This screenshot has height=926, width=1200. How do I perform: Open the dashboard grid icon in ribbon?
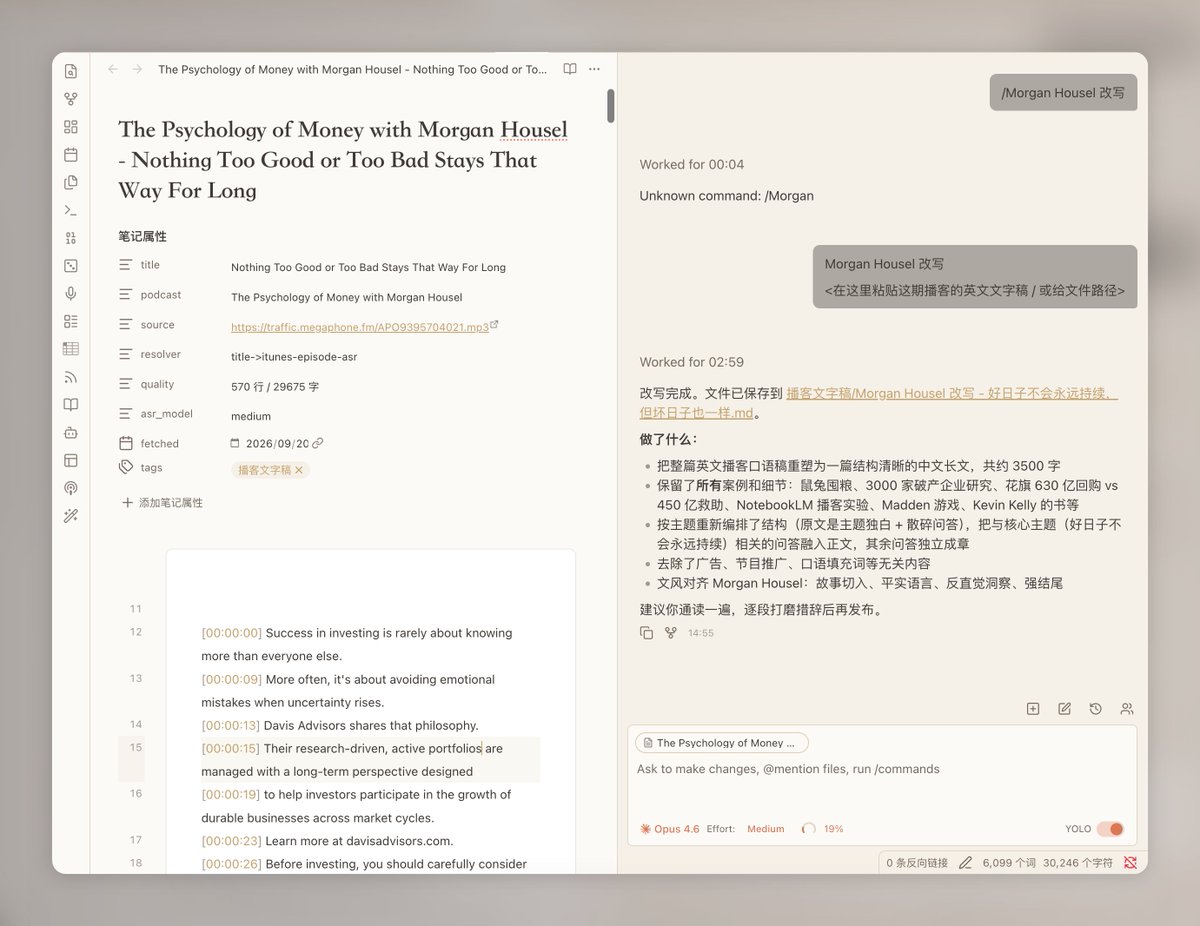coord(71,127)
